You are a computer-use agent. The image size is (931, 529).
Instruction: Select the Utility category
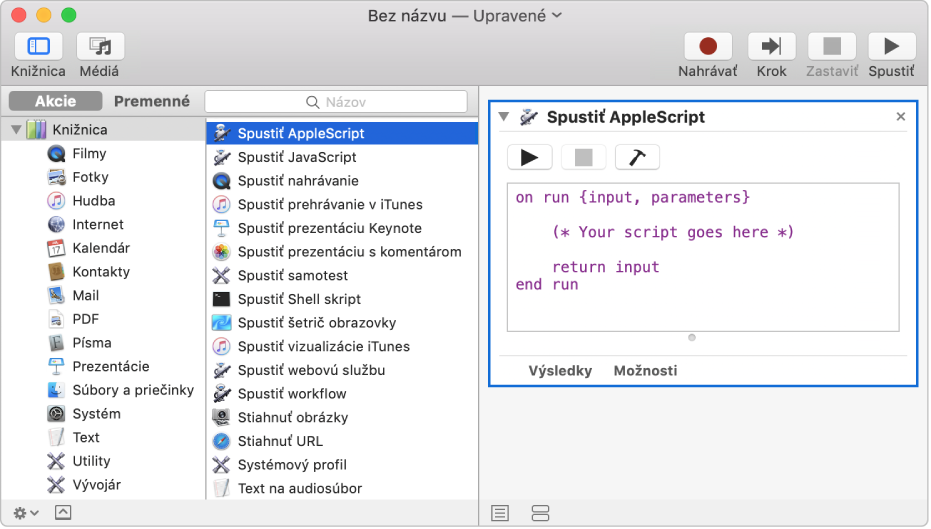coord(91,462)
